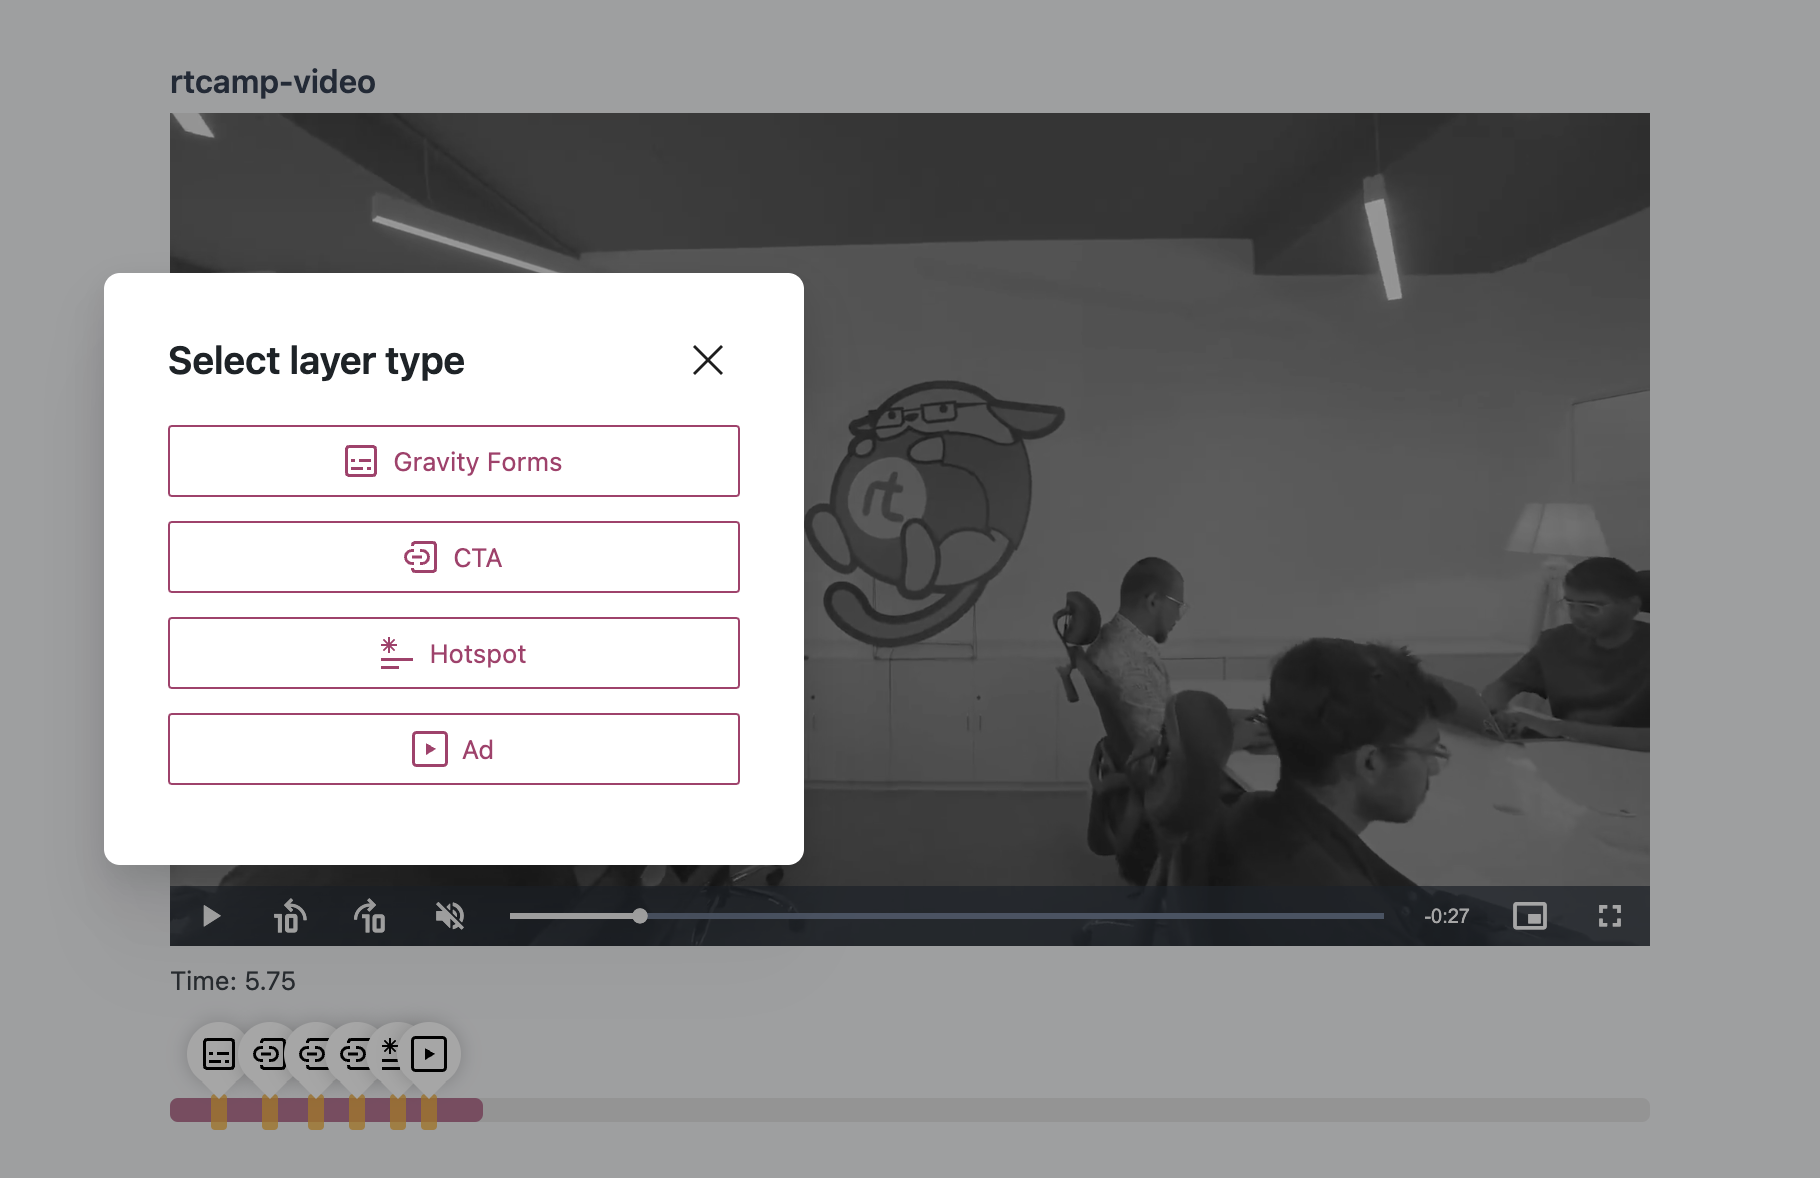Rewind the video 10 seconds
Screen dimensions: 1820x1178
pyautogui.click(x=289, y=915)
